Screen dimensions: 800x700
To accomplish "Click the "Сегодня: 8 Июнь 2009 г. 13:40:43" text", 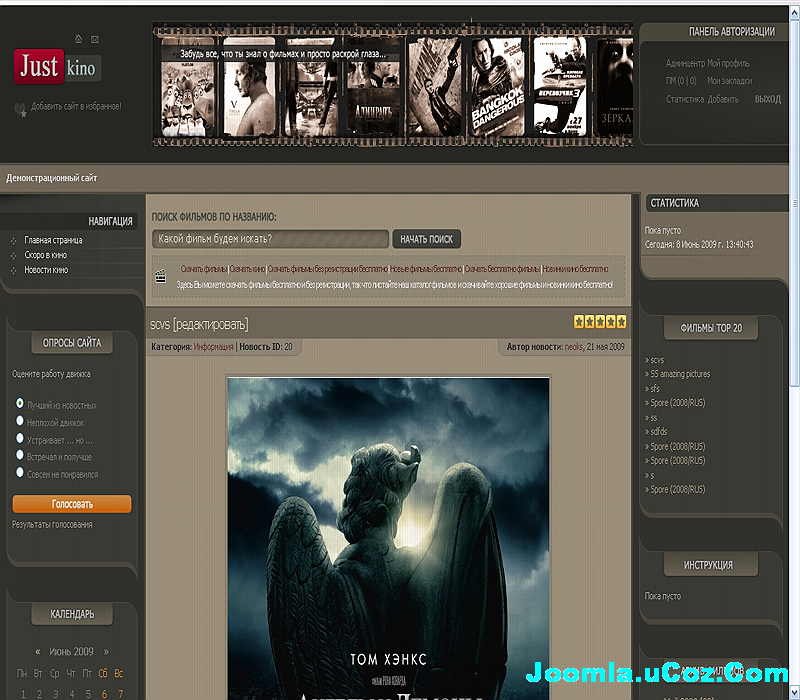I will 699,244.
